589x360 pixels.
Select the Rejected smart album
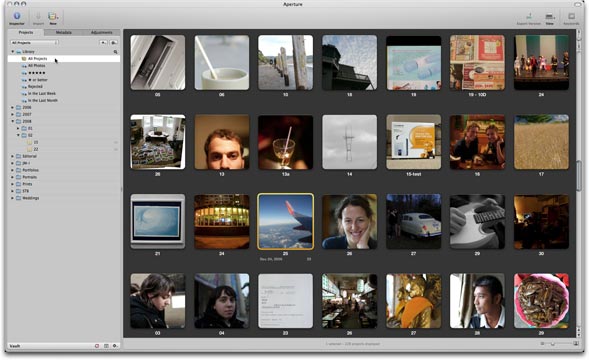click(x=35, y=86)
